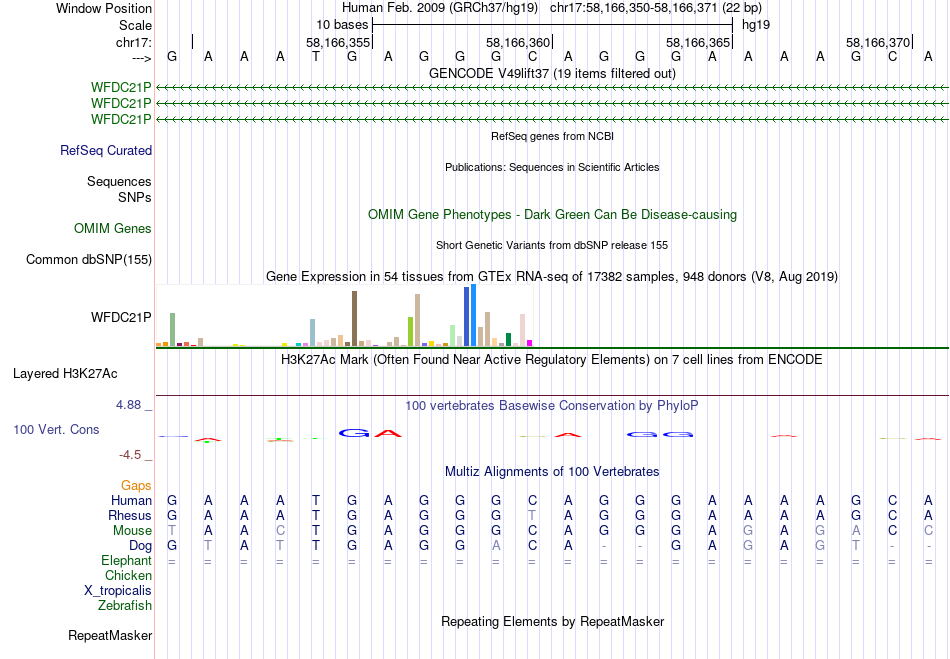Click coordinate label 58,166,365
This screenshot has height=659, width=950.
[x=698, y=42]
